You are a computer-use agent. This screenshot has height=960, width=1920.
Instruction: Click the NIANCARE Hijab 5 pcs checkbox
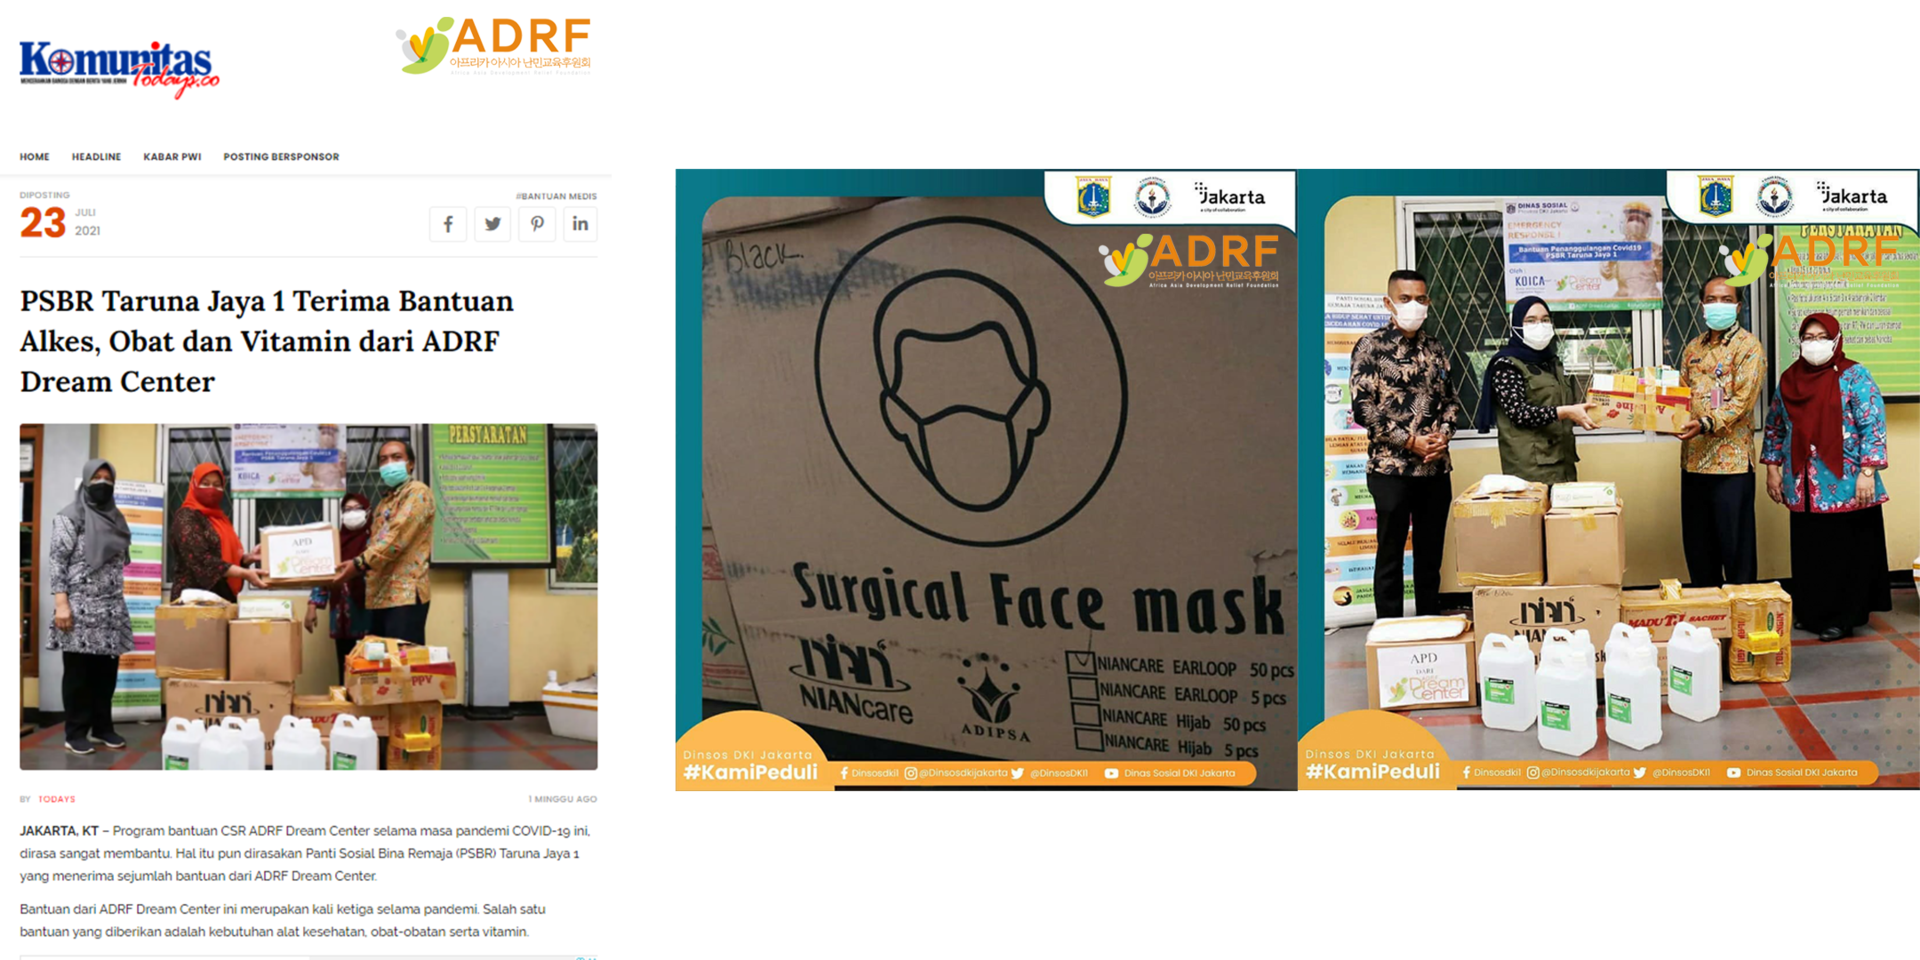click(x=1089, y=740)
